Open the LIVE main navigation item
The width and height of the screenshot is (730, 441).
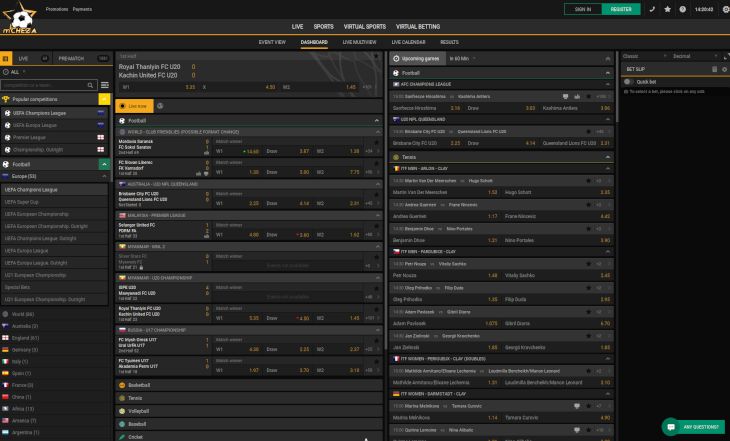click(297, 27)
